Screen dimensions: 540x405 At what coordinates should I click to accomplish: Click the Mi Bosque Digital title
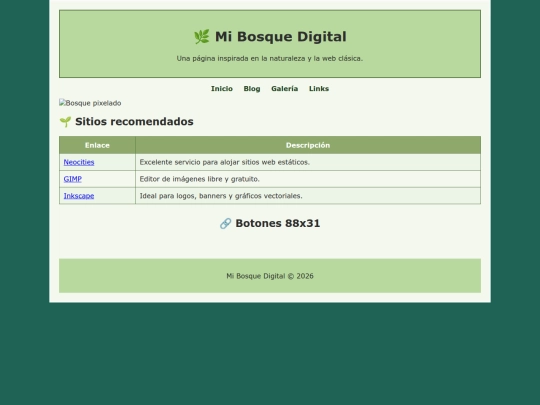tap(281, 37)
